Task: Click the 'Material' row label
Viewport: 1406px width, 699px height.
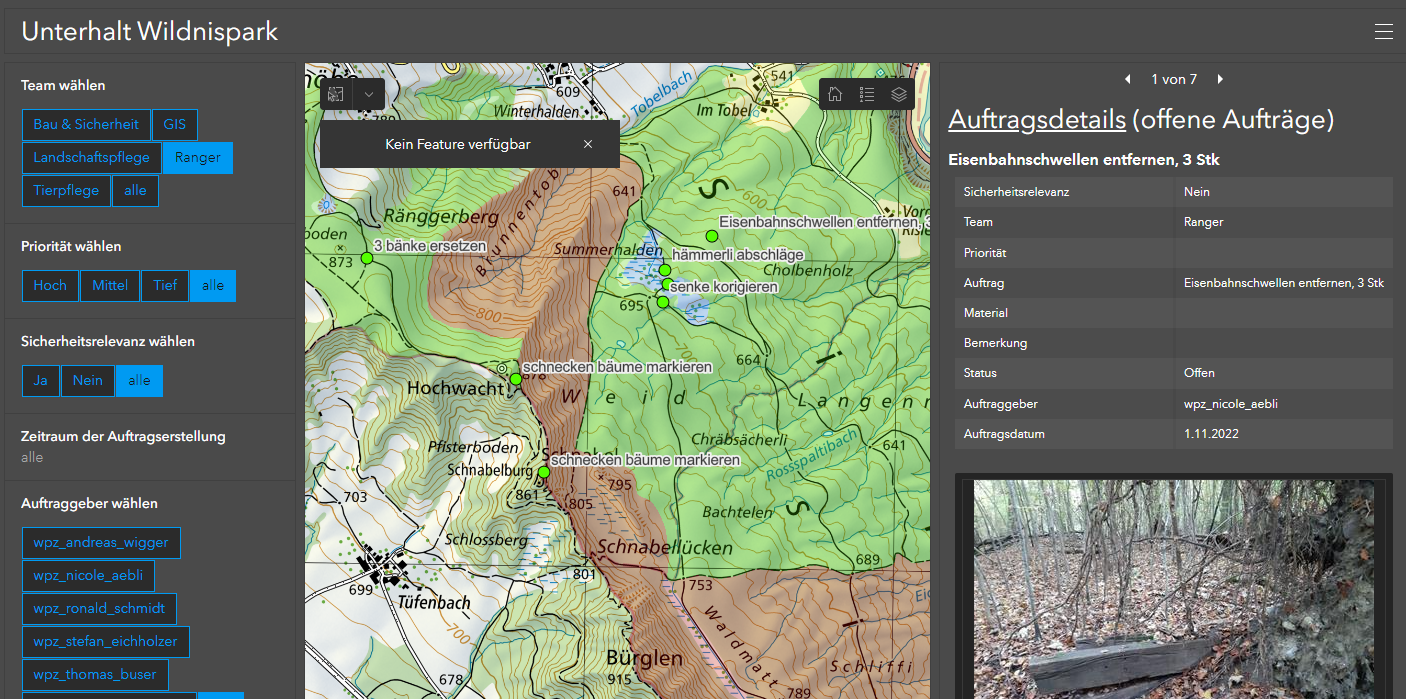Action: pyautogui.click(x=986, y=313)
